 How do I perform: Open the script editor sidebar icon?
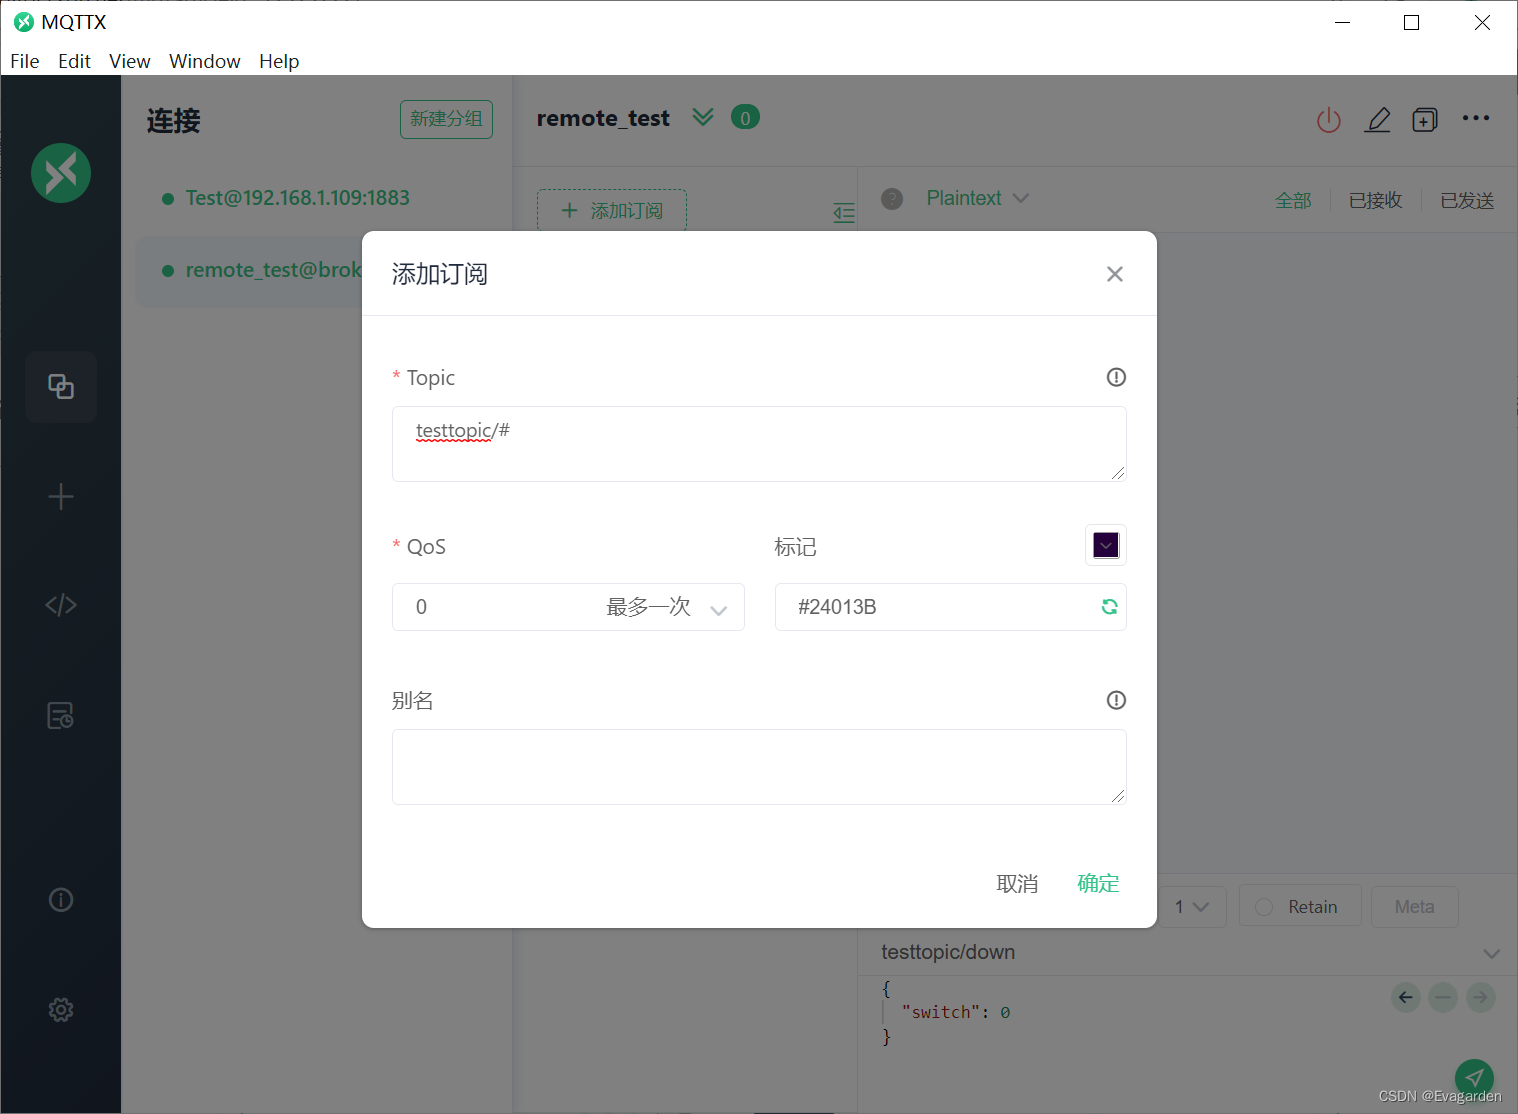(x=61, y=604)
